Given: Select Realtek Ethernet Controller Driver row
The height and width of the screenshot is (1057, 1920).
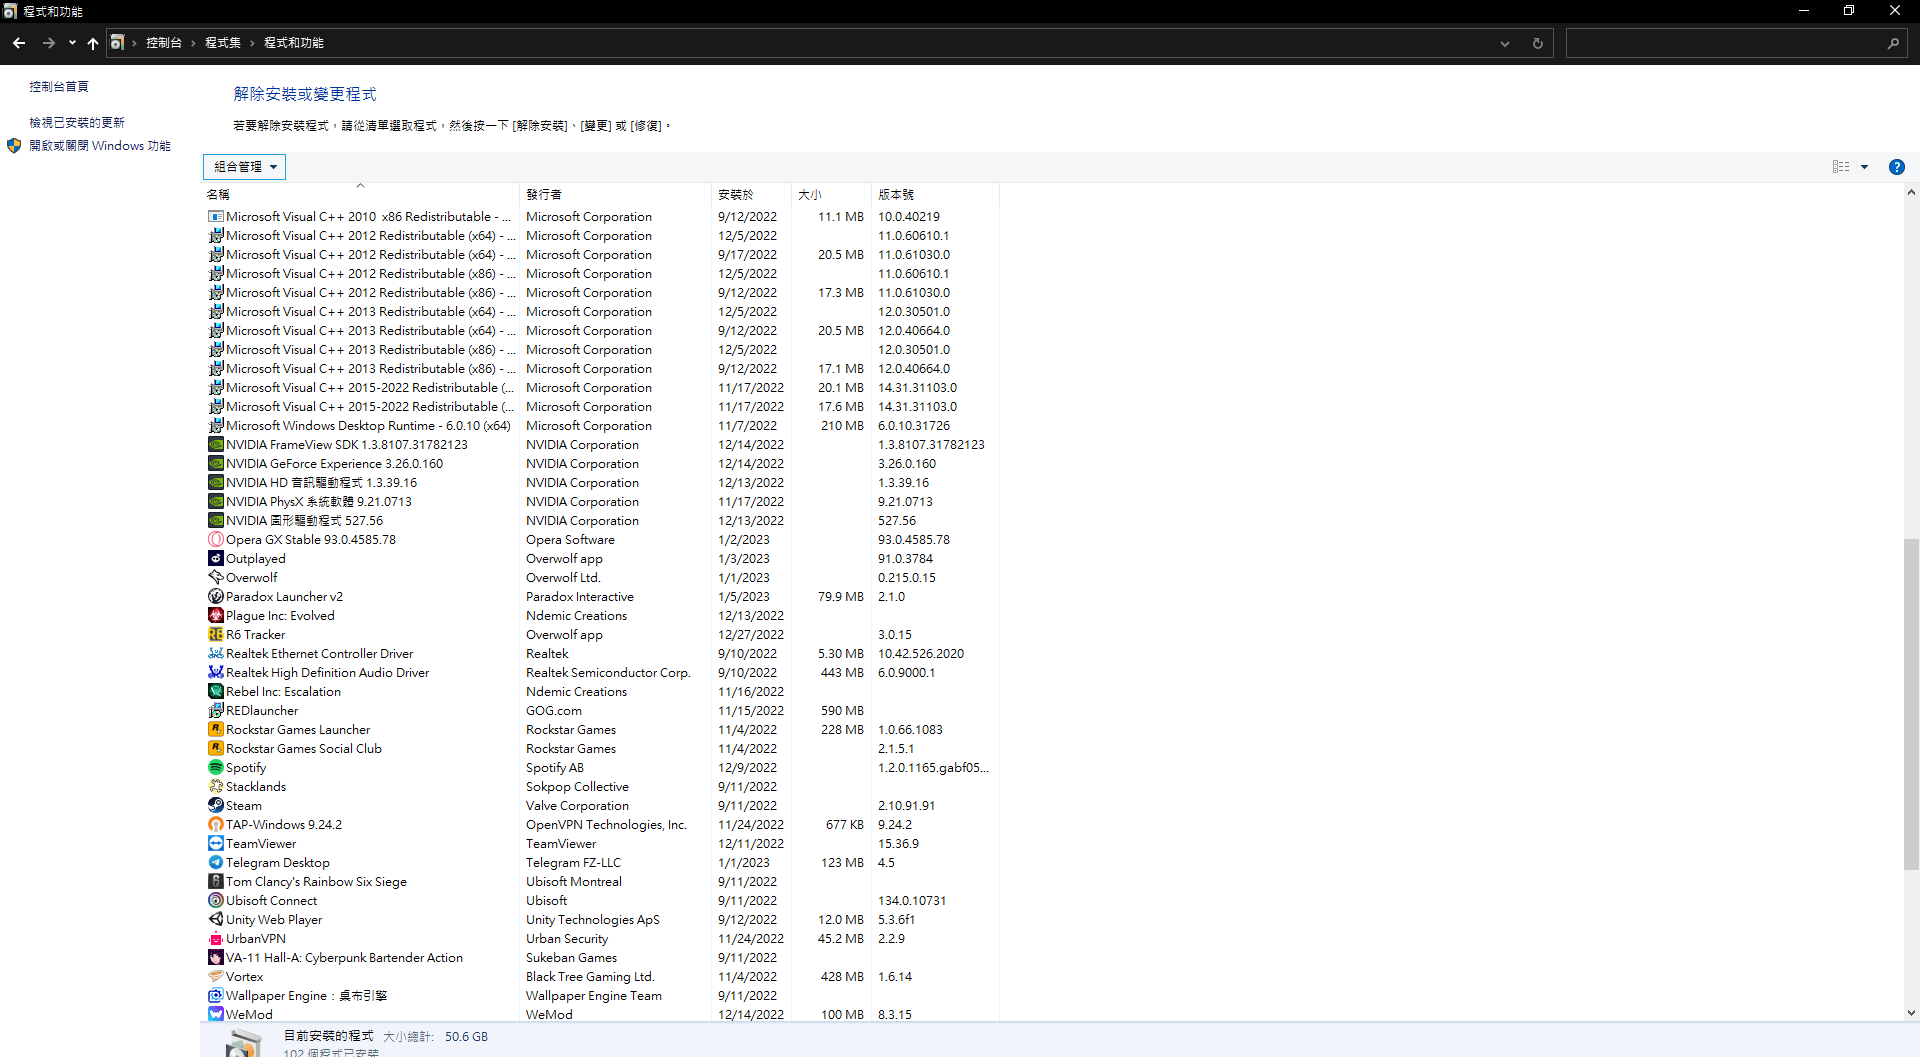Looking at the screenshot, I should pyautogui.click(x=600, y=654).
